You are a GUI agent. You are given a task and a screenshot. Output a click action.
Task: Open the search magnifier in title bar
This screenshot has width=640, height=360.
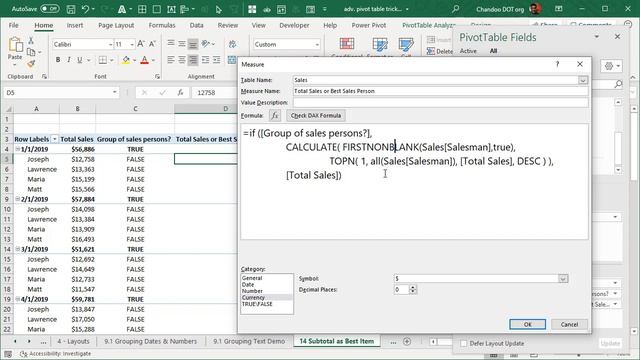(456, 9)
